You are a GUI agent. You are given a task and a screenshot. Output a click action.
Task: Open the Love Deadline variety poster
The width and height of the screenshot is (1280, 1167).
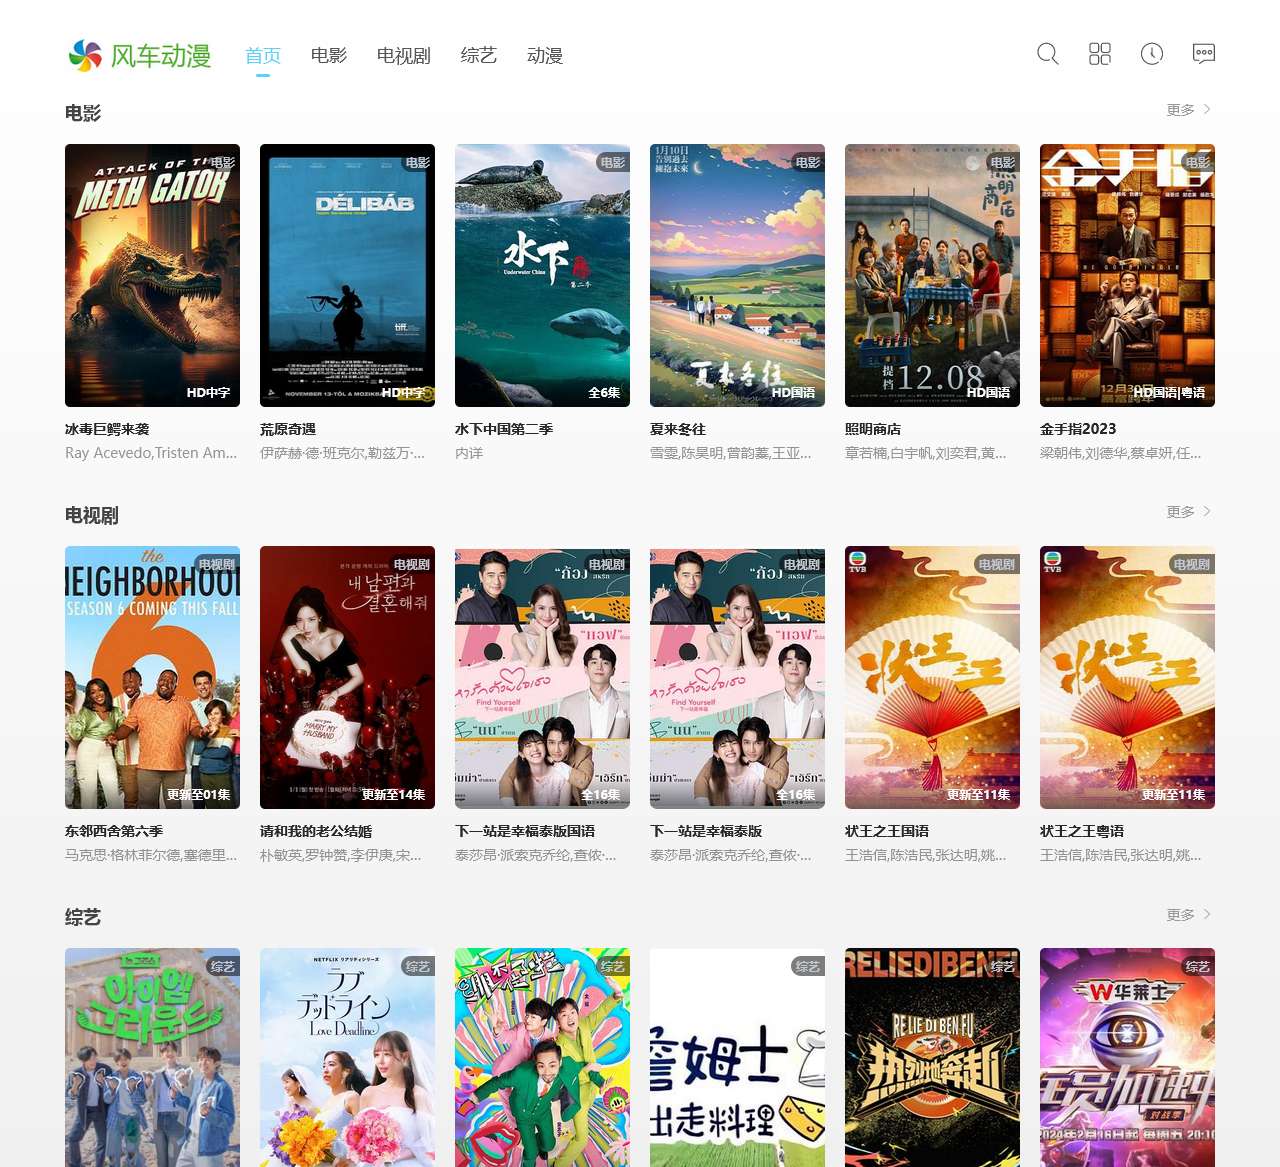347,1057
